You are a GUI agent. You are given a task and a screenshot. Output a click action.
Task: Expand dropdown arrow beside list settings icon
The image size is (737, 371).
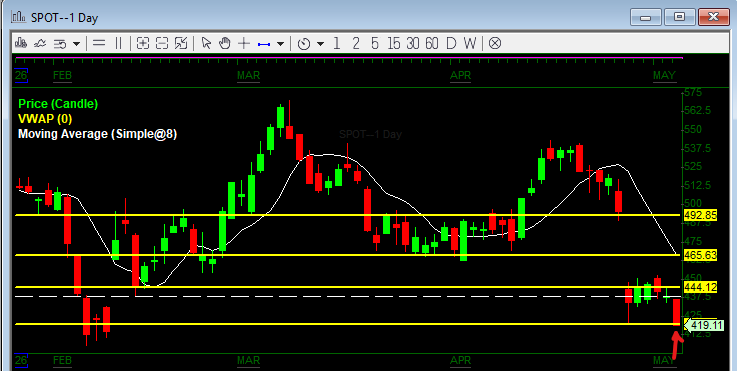pos(76,44)
